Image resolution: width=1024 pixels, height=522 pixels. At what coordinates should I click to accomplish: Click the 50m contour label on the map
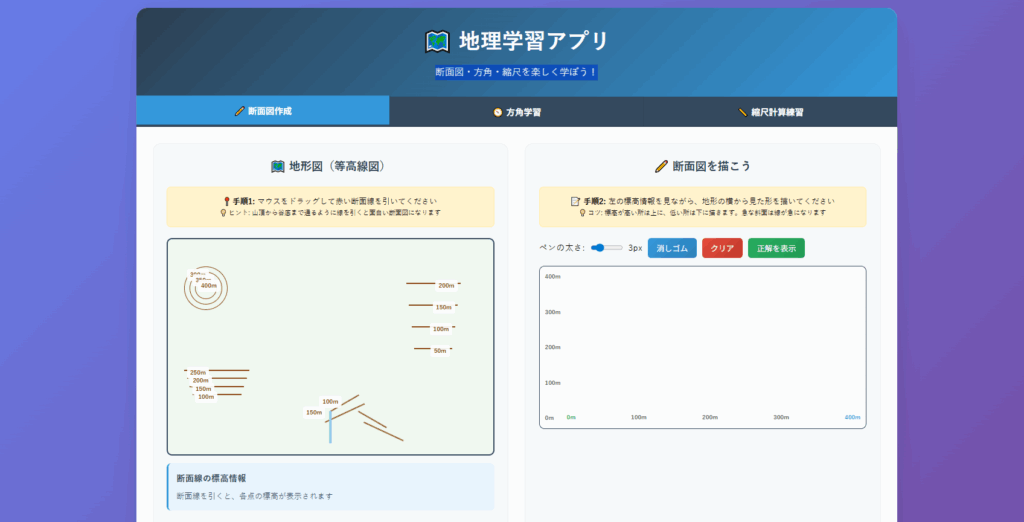(x=440, y=351)
